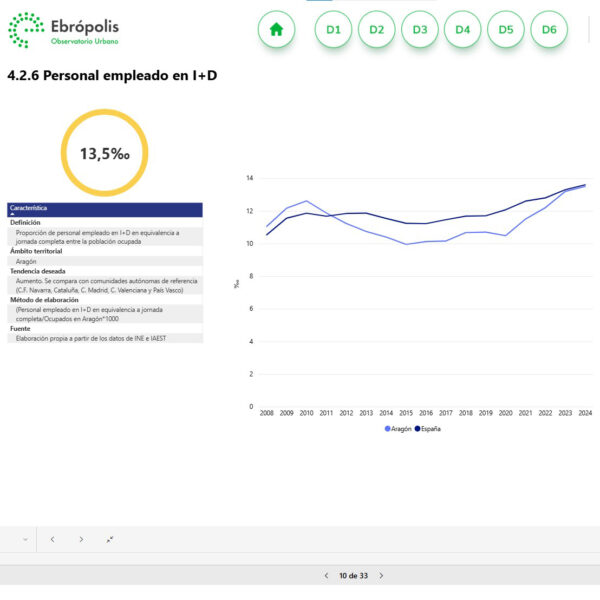The height and width of the screenshot is (600, 600).
Task: Click the toolbar back arrow
Action: 52,539
